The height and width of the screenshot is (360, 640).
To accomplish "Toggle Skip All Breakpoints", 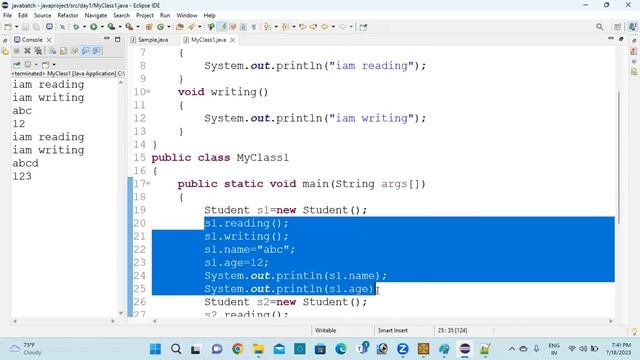I will [62, 27].
